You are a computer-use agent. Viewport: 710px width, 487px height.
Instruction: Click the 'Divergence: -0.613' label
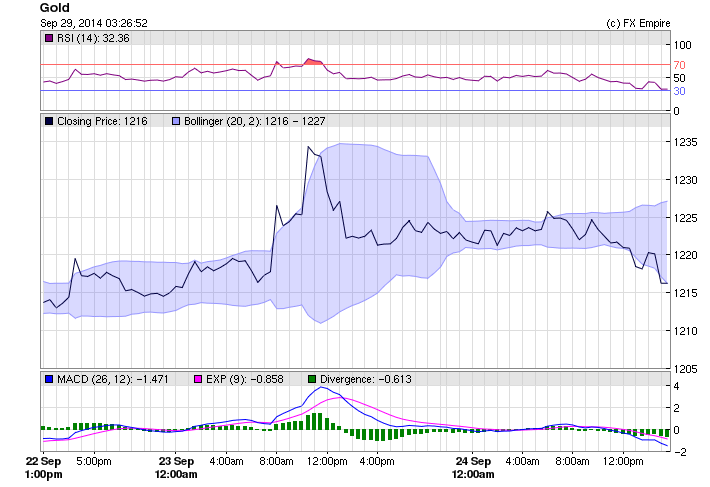366,379
